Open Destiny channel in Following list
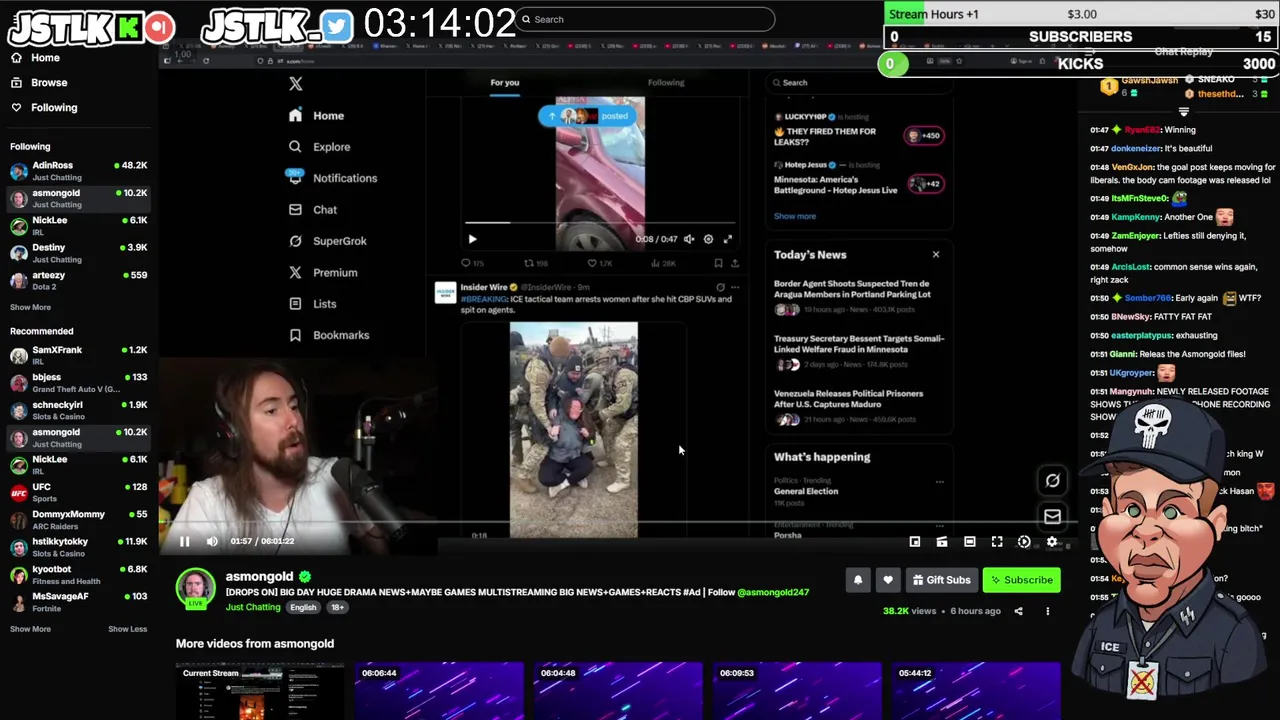1280x720 pixels. 79,253
